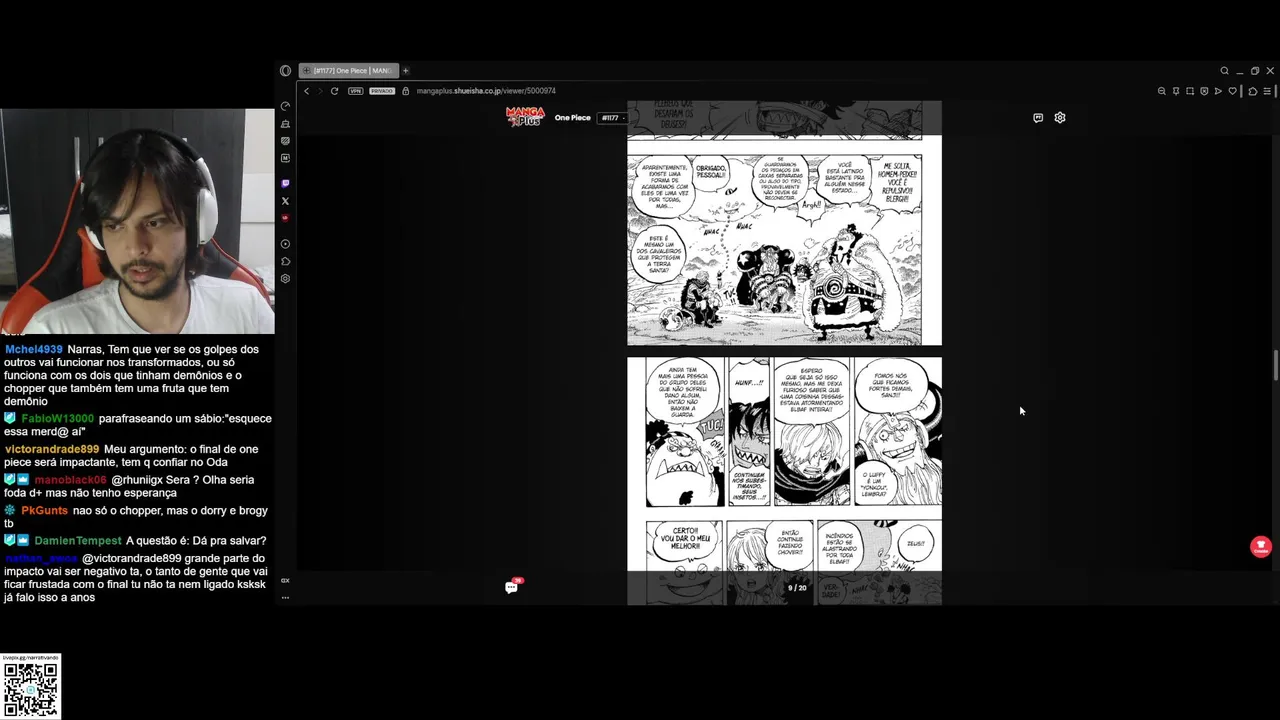Open the X (Twitter) sidebar panel
The width and height of the screenshot is (1280, 720).
point(285,201)
